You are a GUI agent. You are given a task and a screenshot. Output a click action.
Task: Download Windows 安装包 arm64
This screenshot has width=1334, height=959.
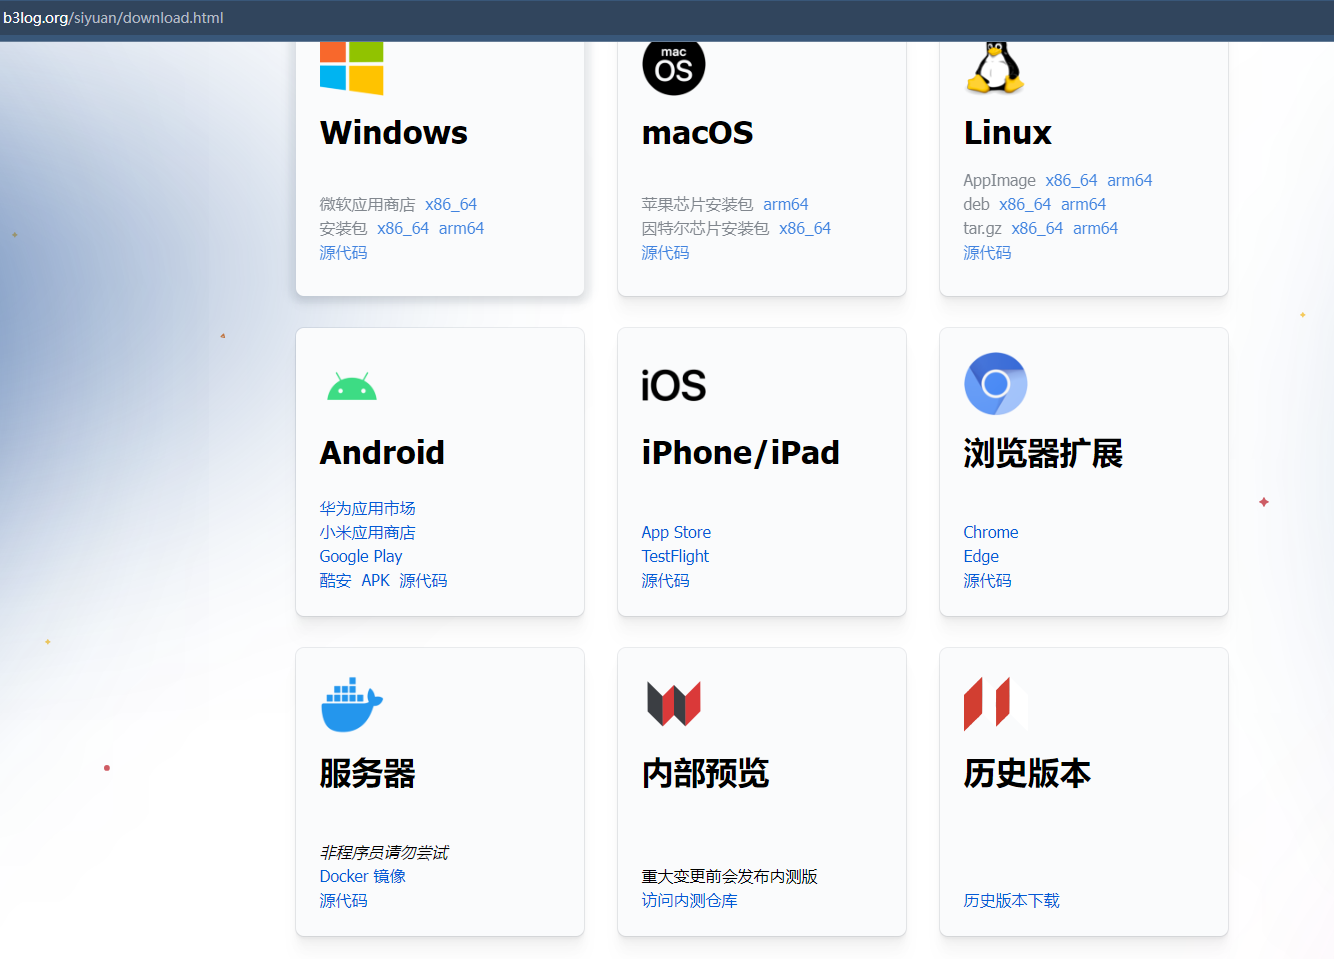point(461,228)
